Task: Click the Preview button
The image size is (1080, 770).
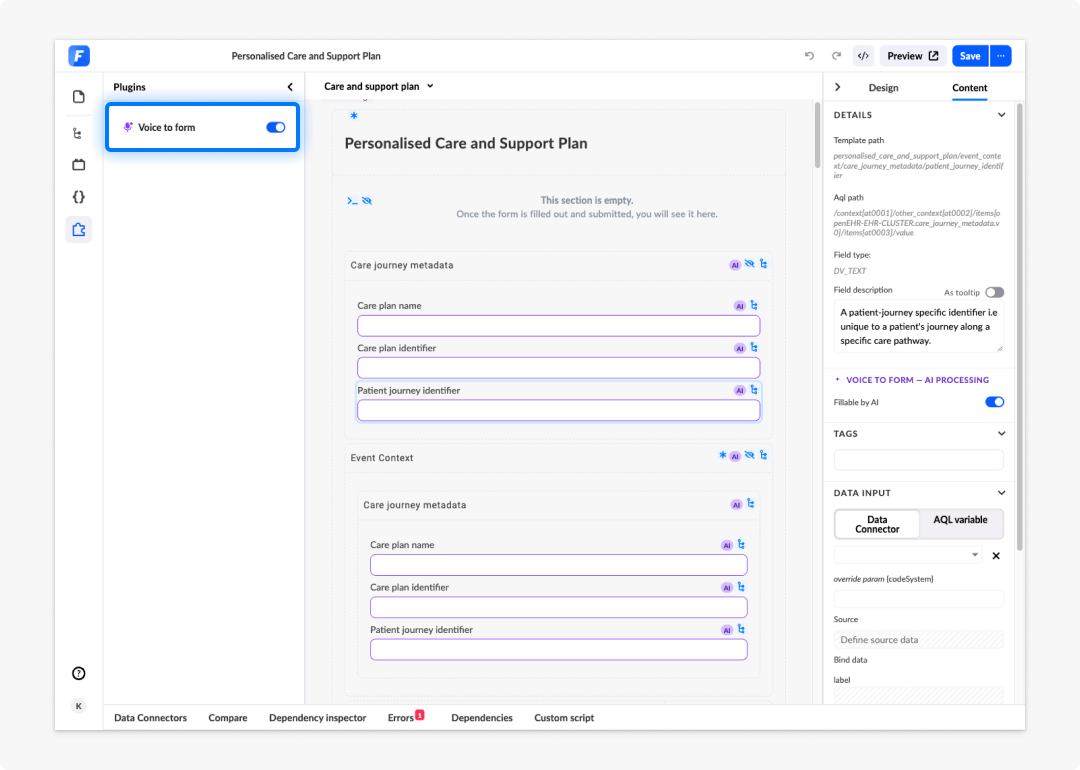Action: tap(913, 56)
